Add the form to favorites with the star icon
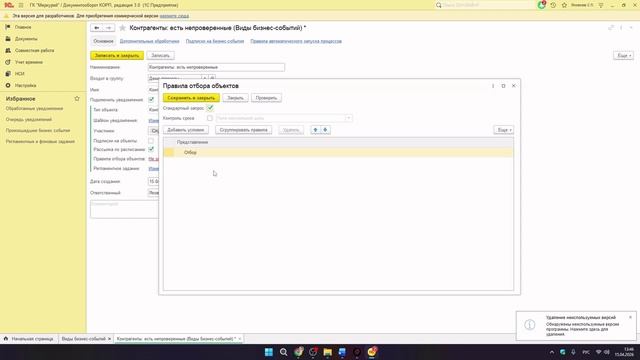 click(x=122, y=28)
